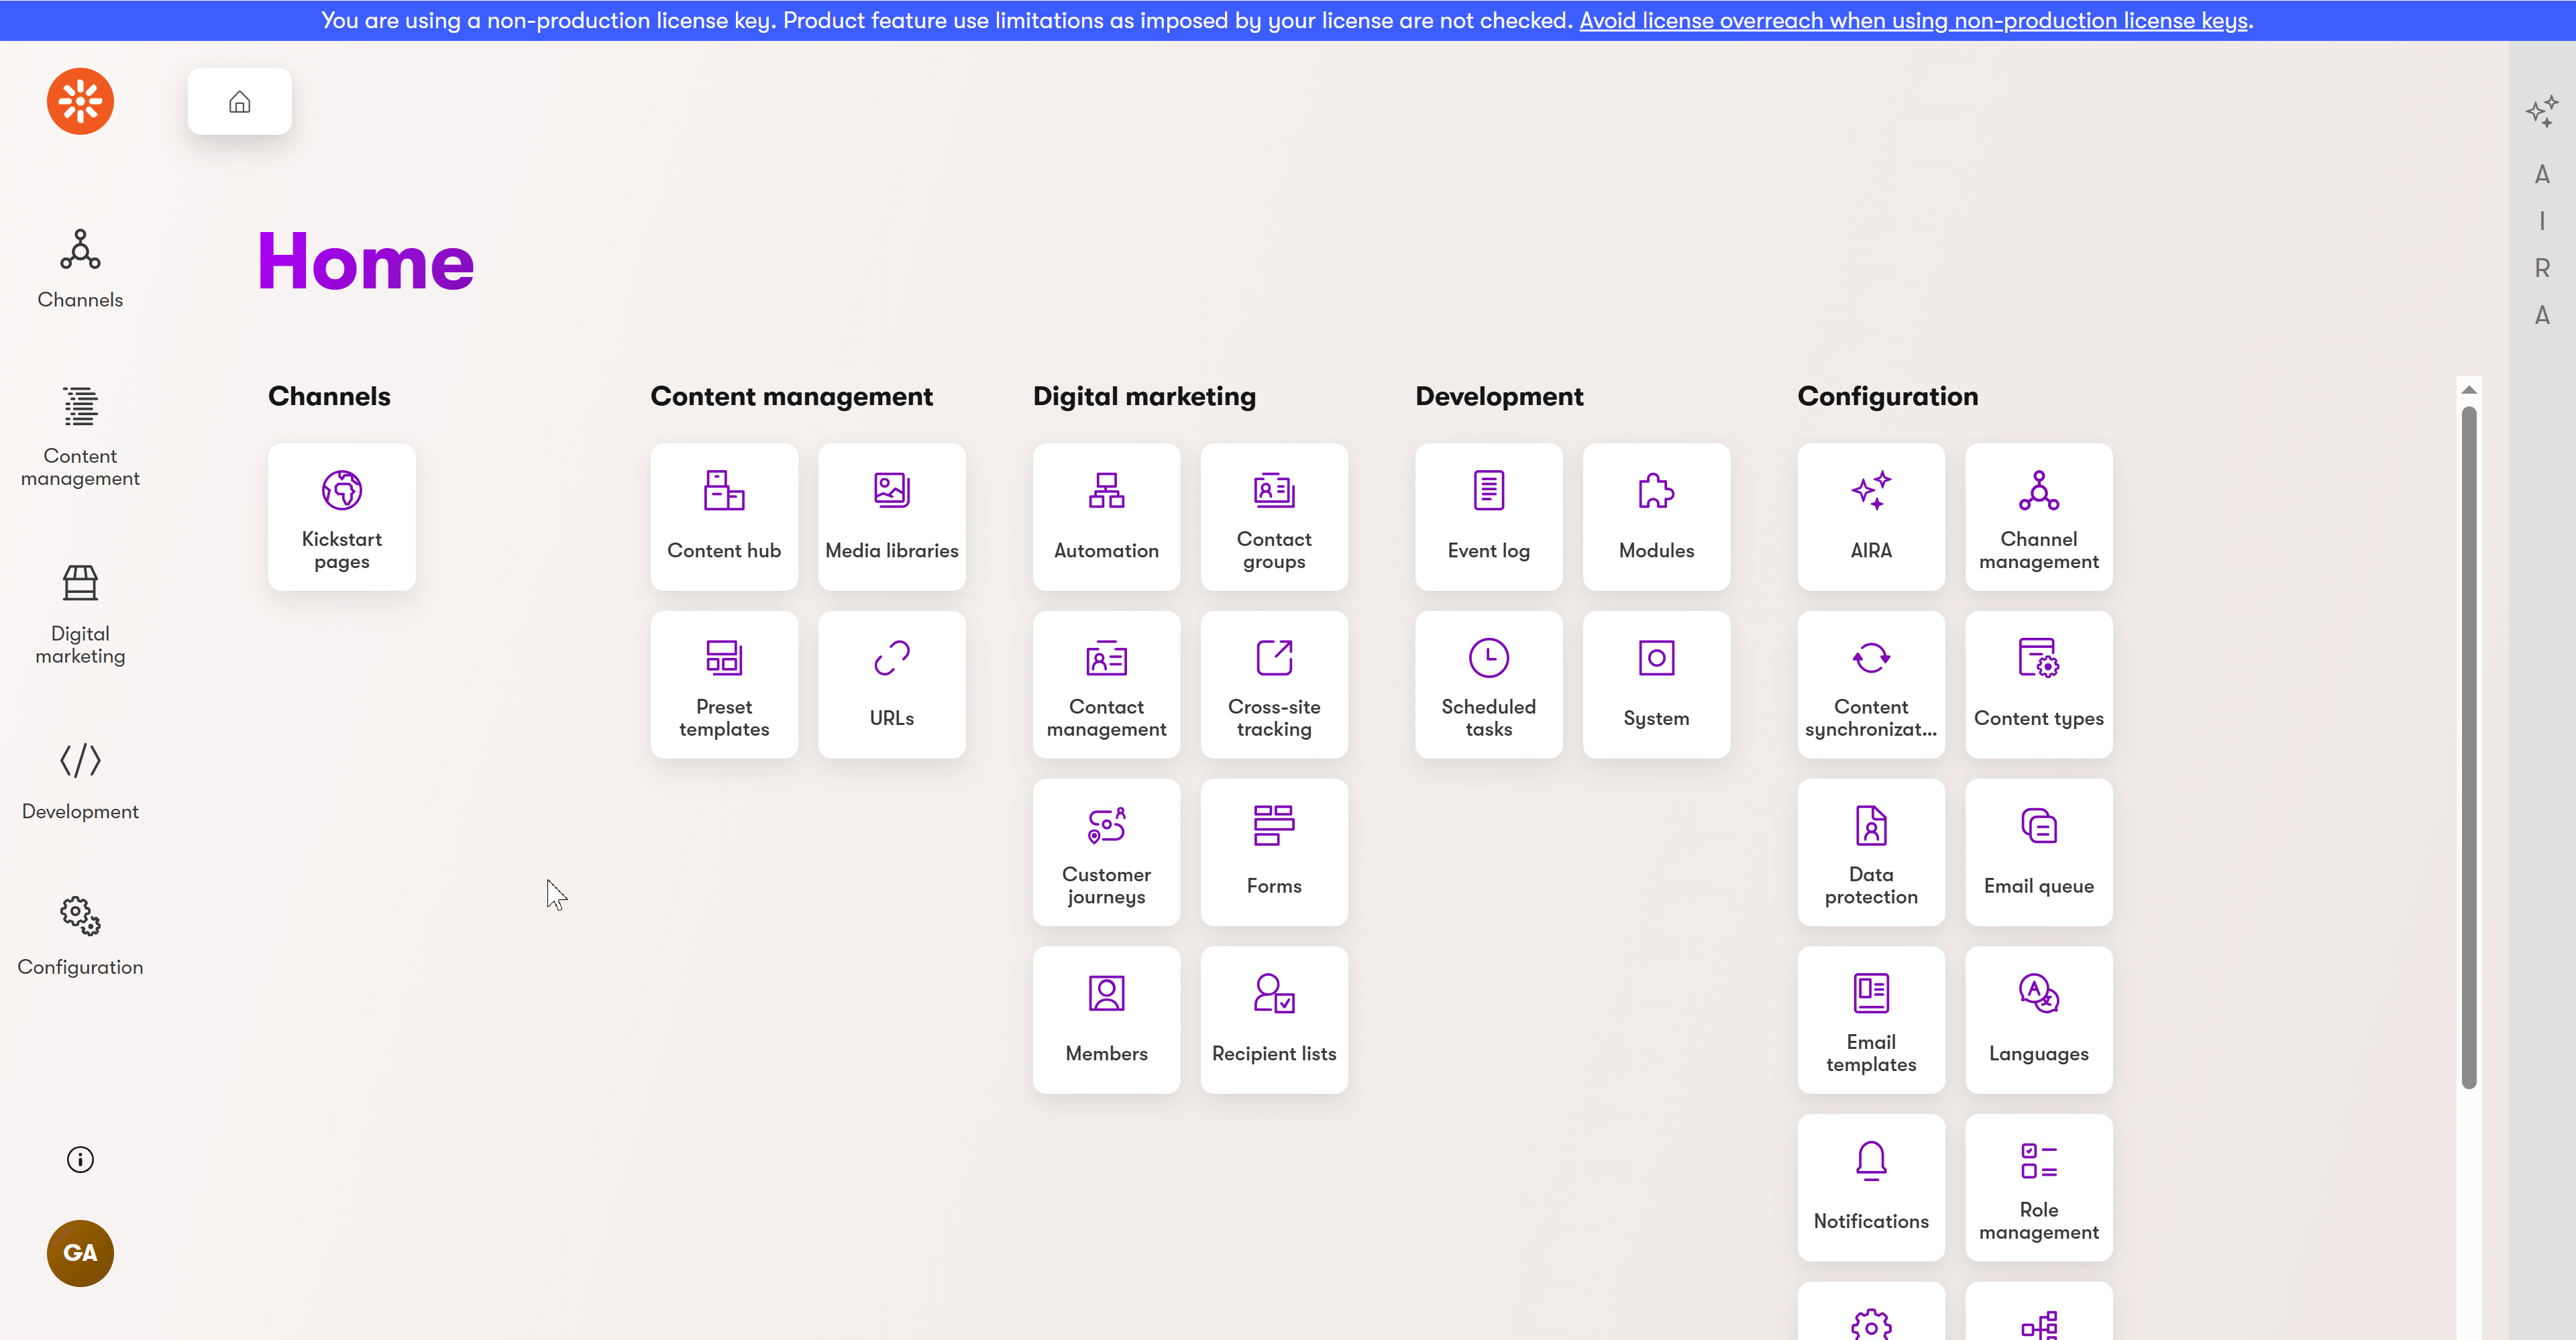Open the Notifications tile
This screenshot has height=1340, width=2576.
pos(1871,1187)
